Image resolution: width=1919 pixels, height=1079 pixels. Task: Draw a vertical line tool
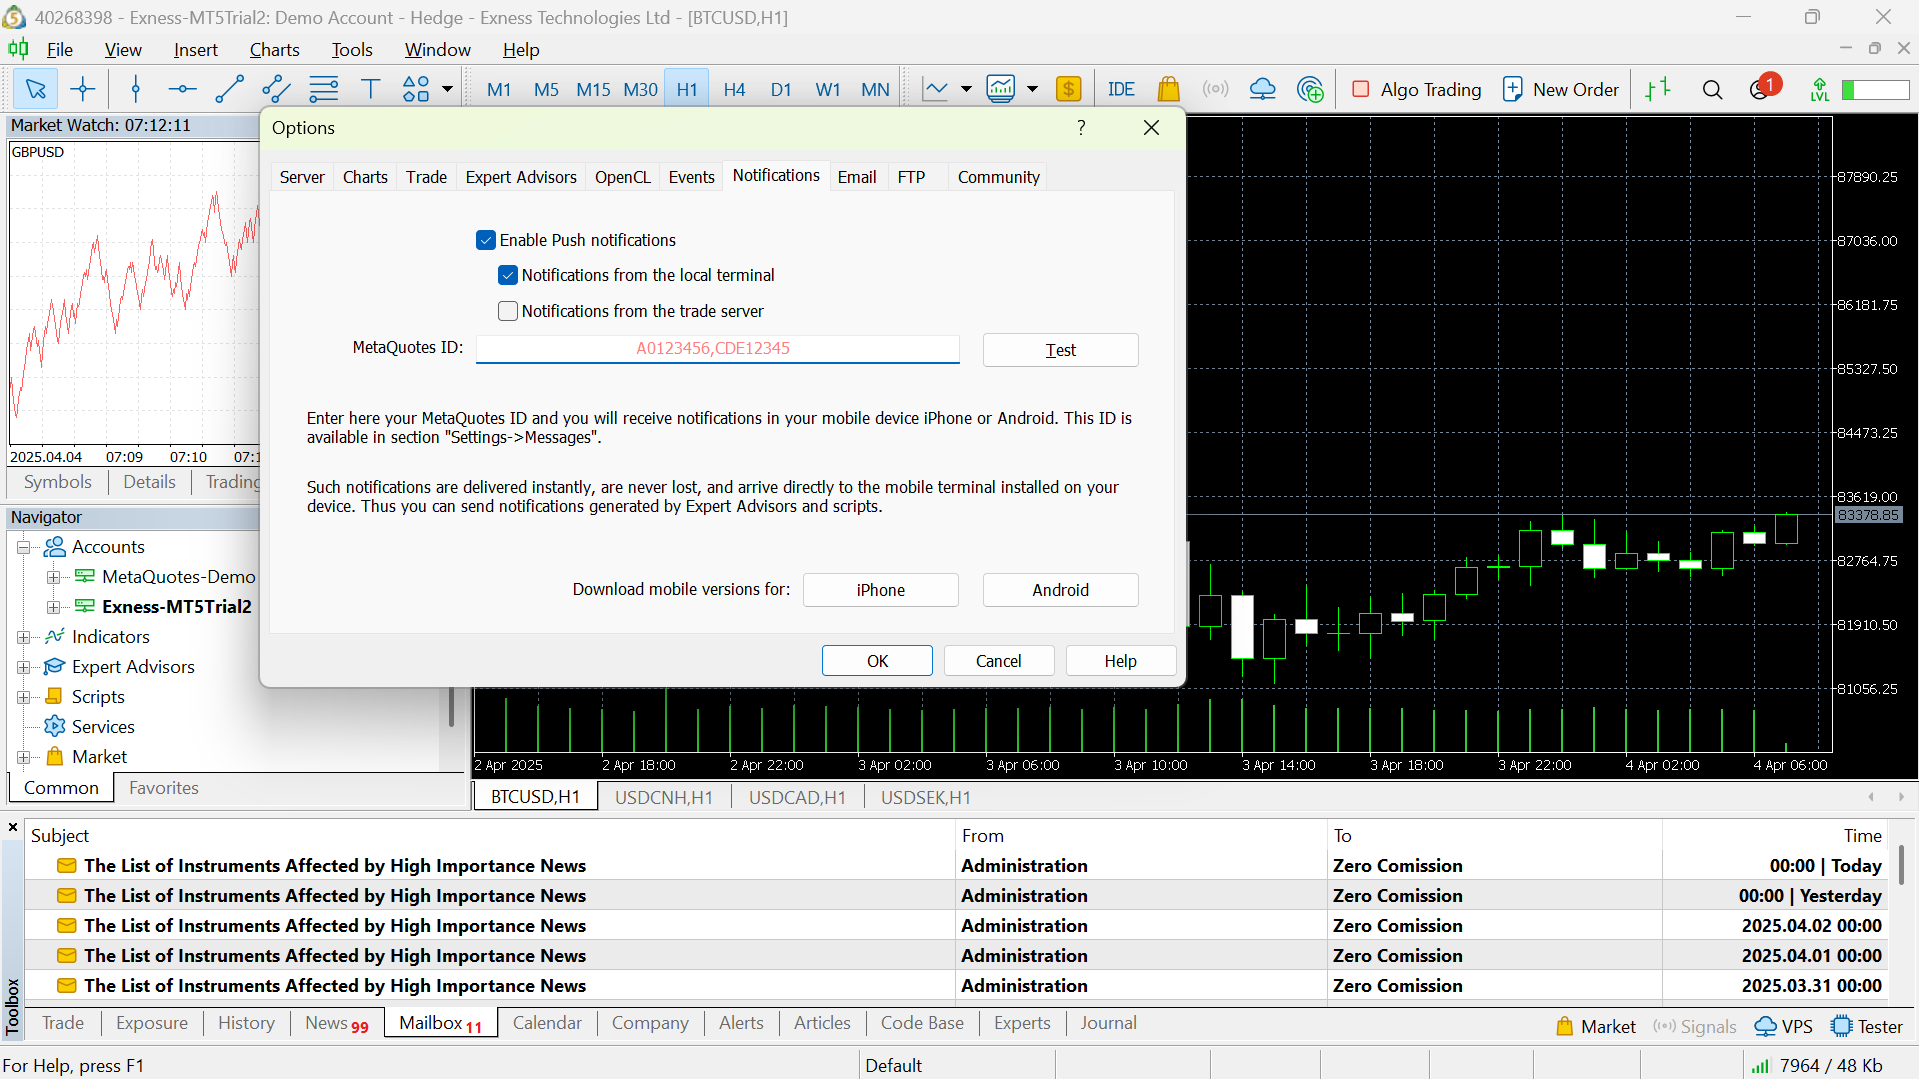pos(136,89)
